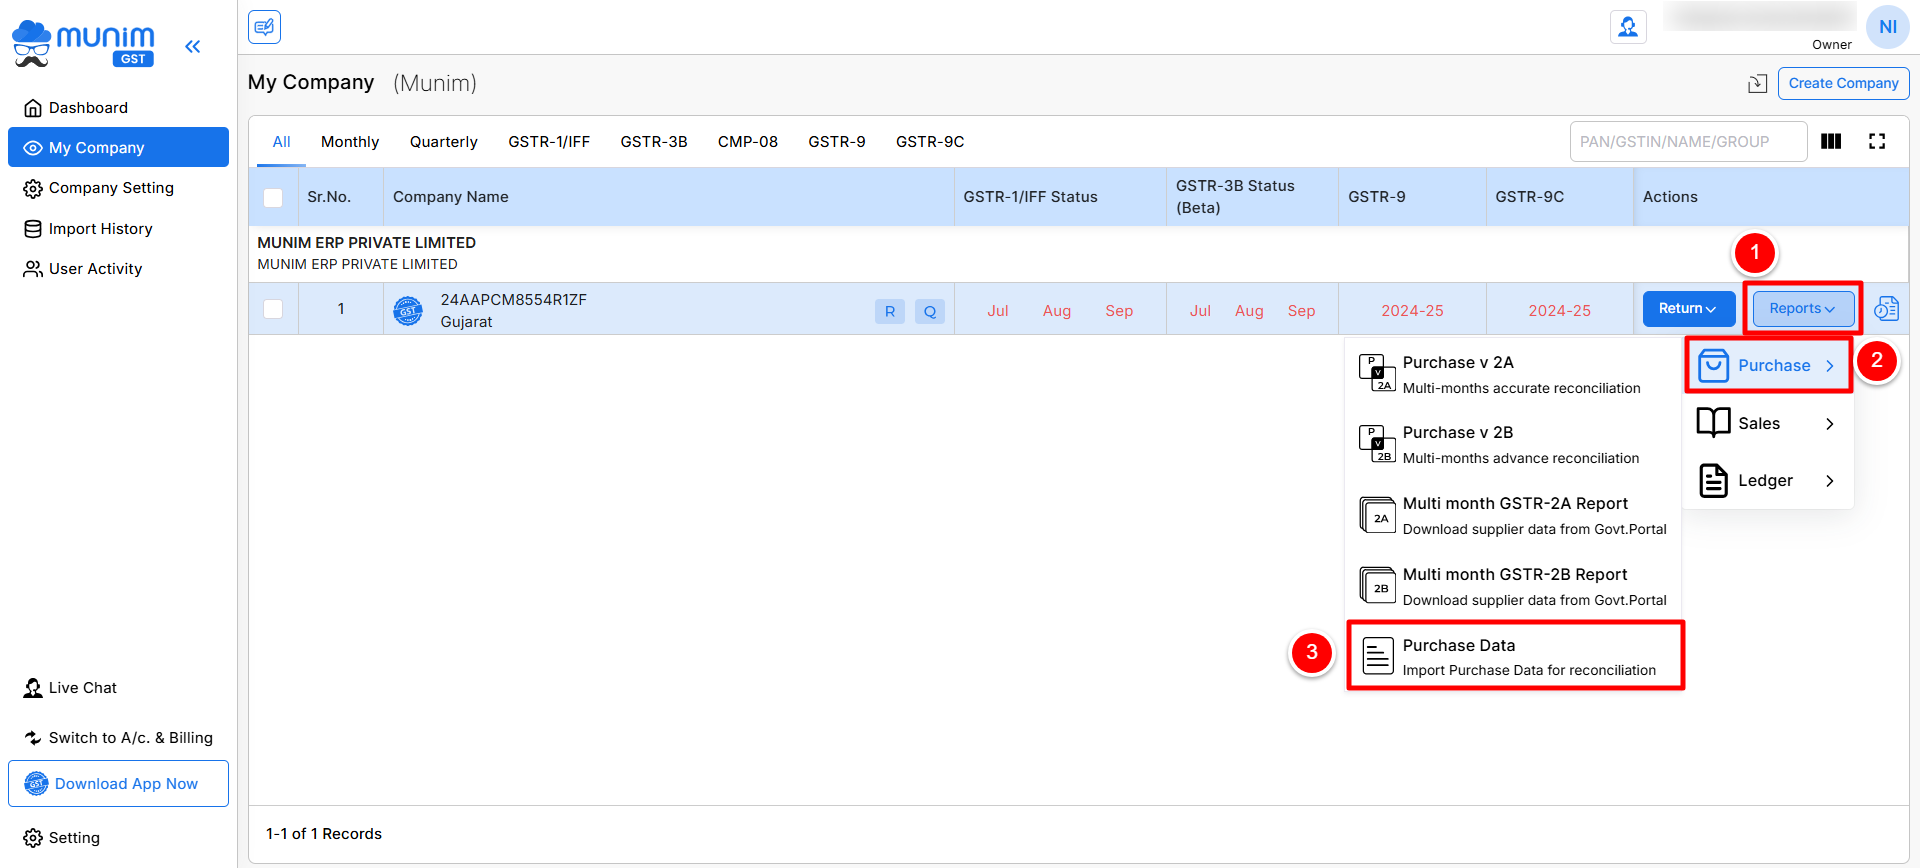The height and width of the screenshot is (868, 1920).
Task: Click GSTIN 24AAPCM8554R1ZF
Action: [514, 300]
